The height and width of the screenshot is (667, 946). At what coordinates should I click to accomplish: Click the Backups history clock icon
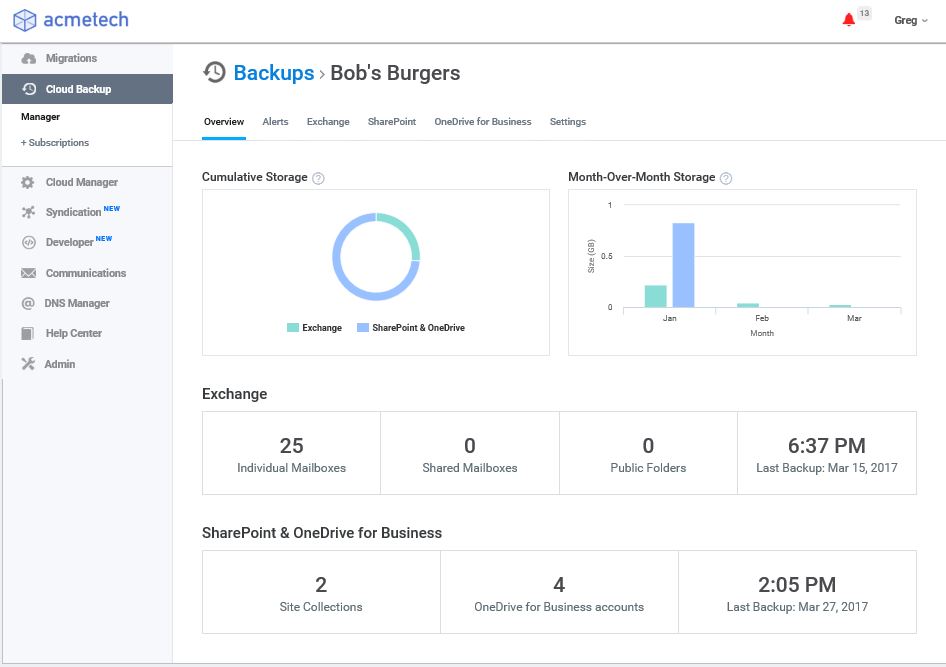[x=214, y=72]
